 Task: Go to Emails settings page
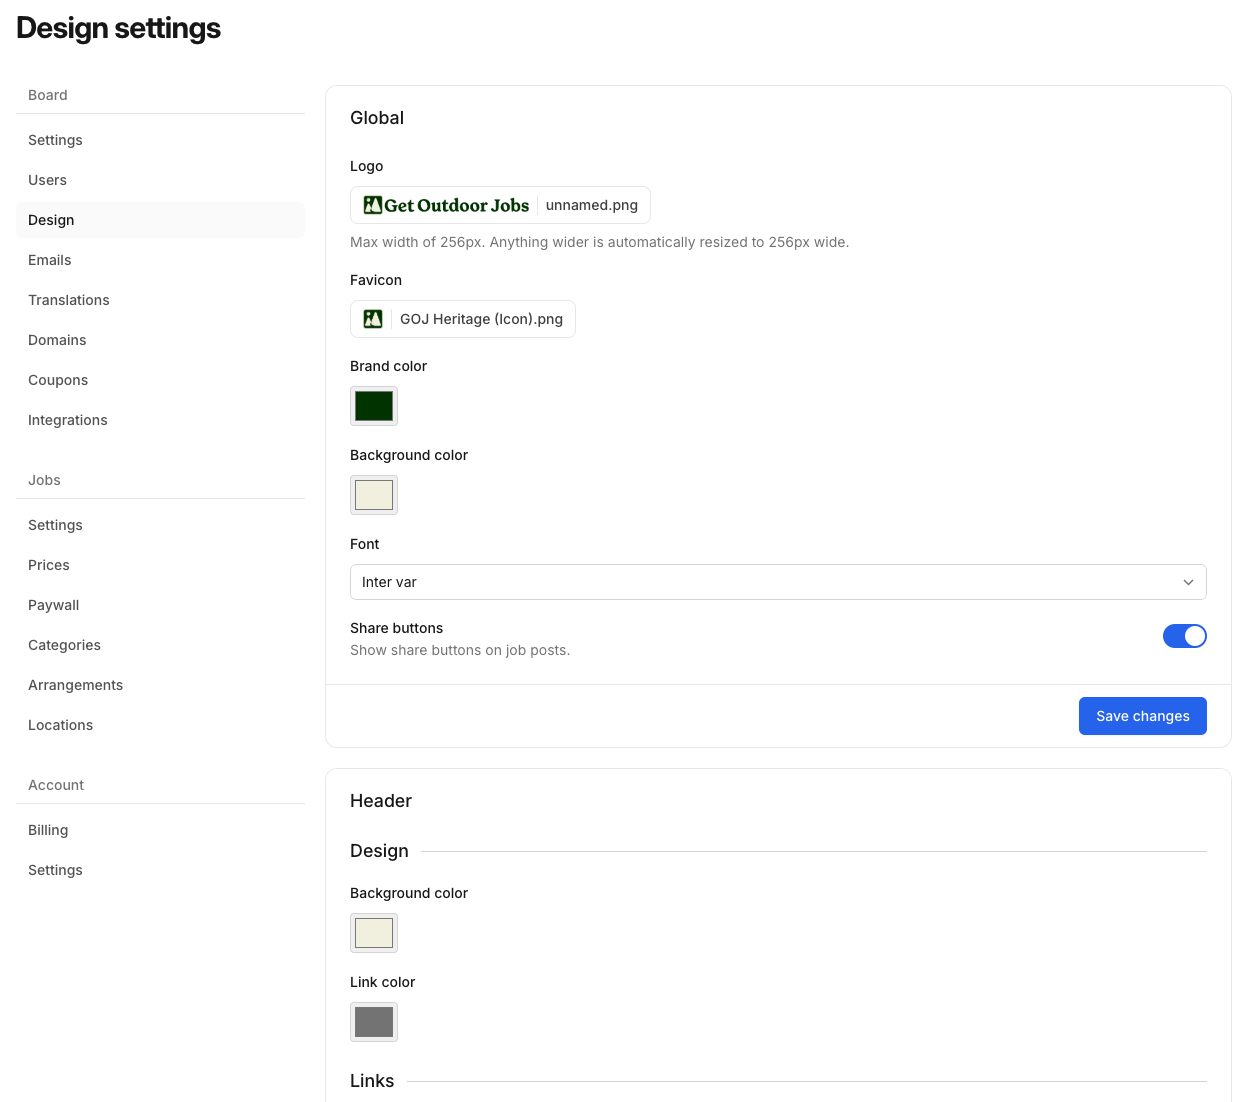click(x=50, y=260)
